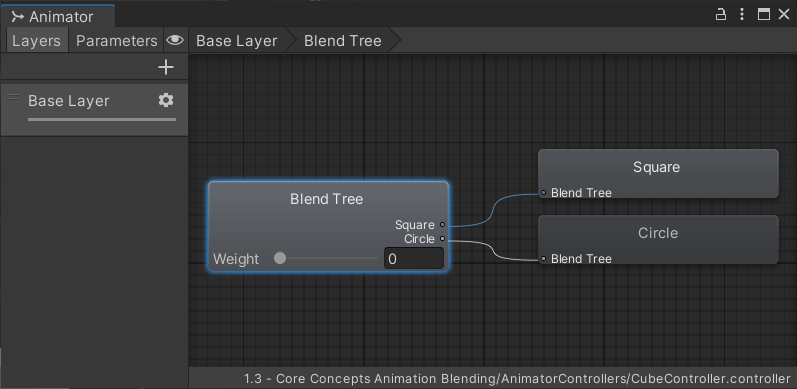Image resolution: width=797 pixels, height=389 pixels.
Task: Go to Base Layer breadcrumb
Action: point(237,41)
